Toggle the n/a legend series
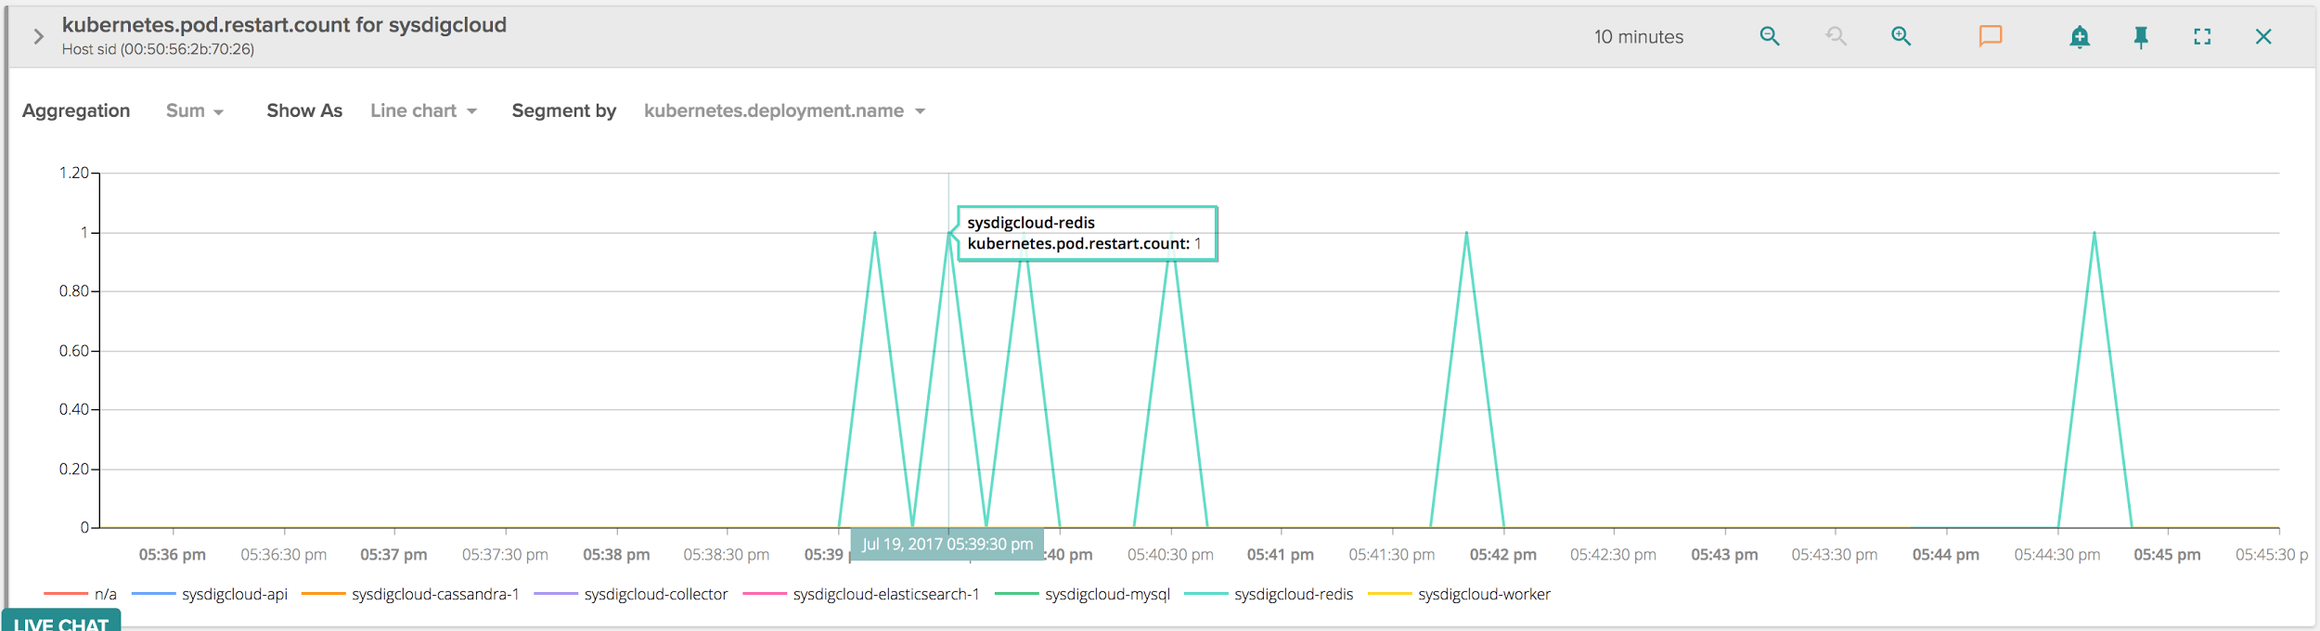2320x631 pixels. [x=81, y=594]
